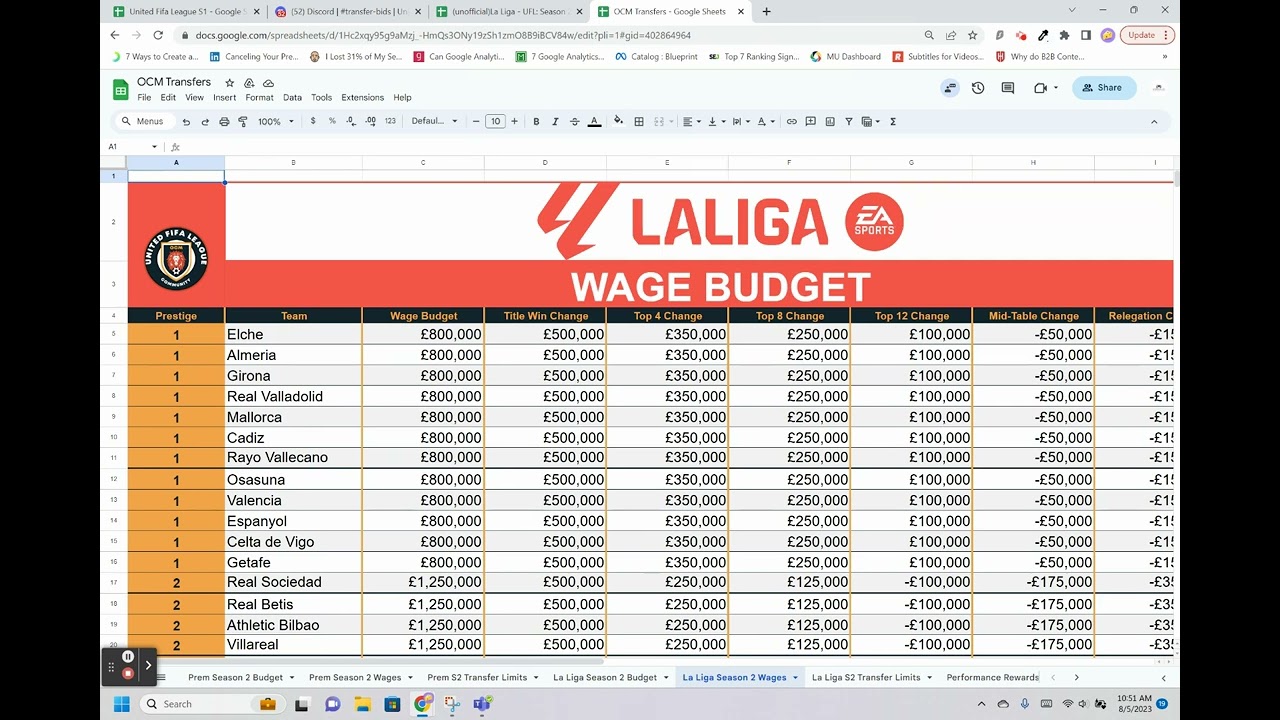Toggle strikethrough formatting
The height and width of the screenshot is (720, 1280).
[574, 122]
